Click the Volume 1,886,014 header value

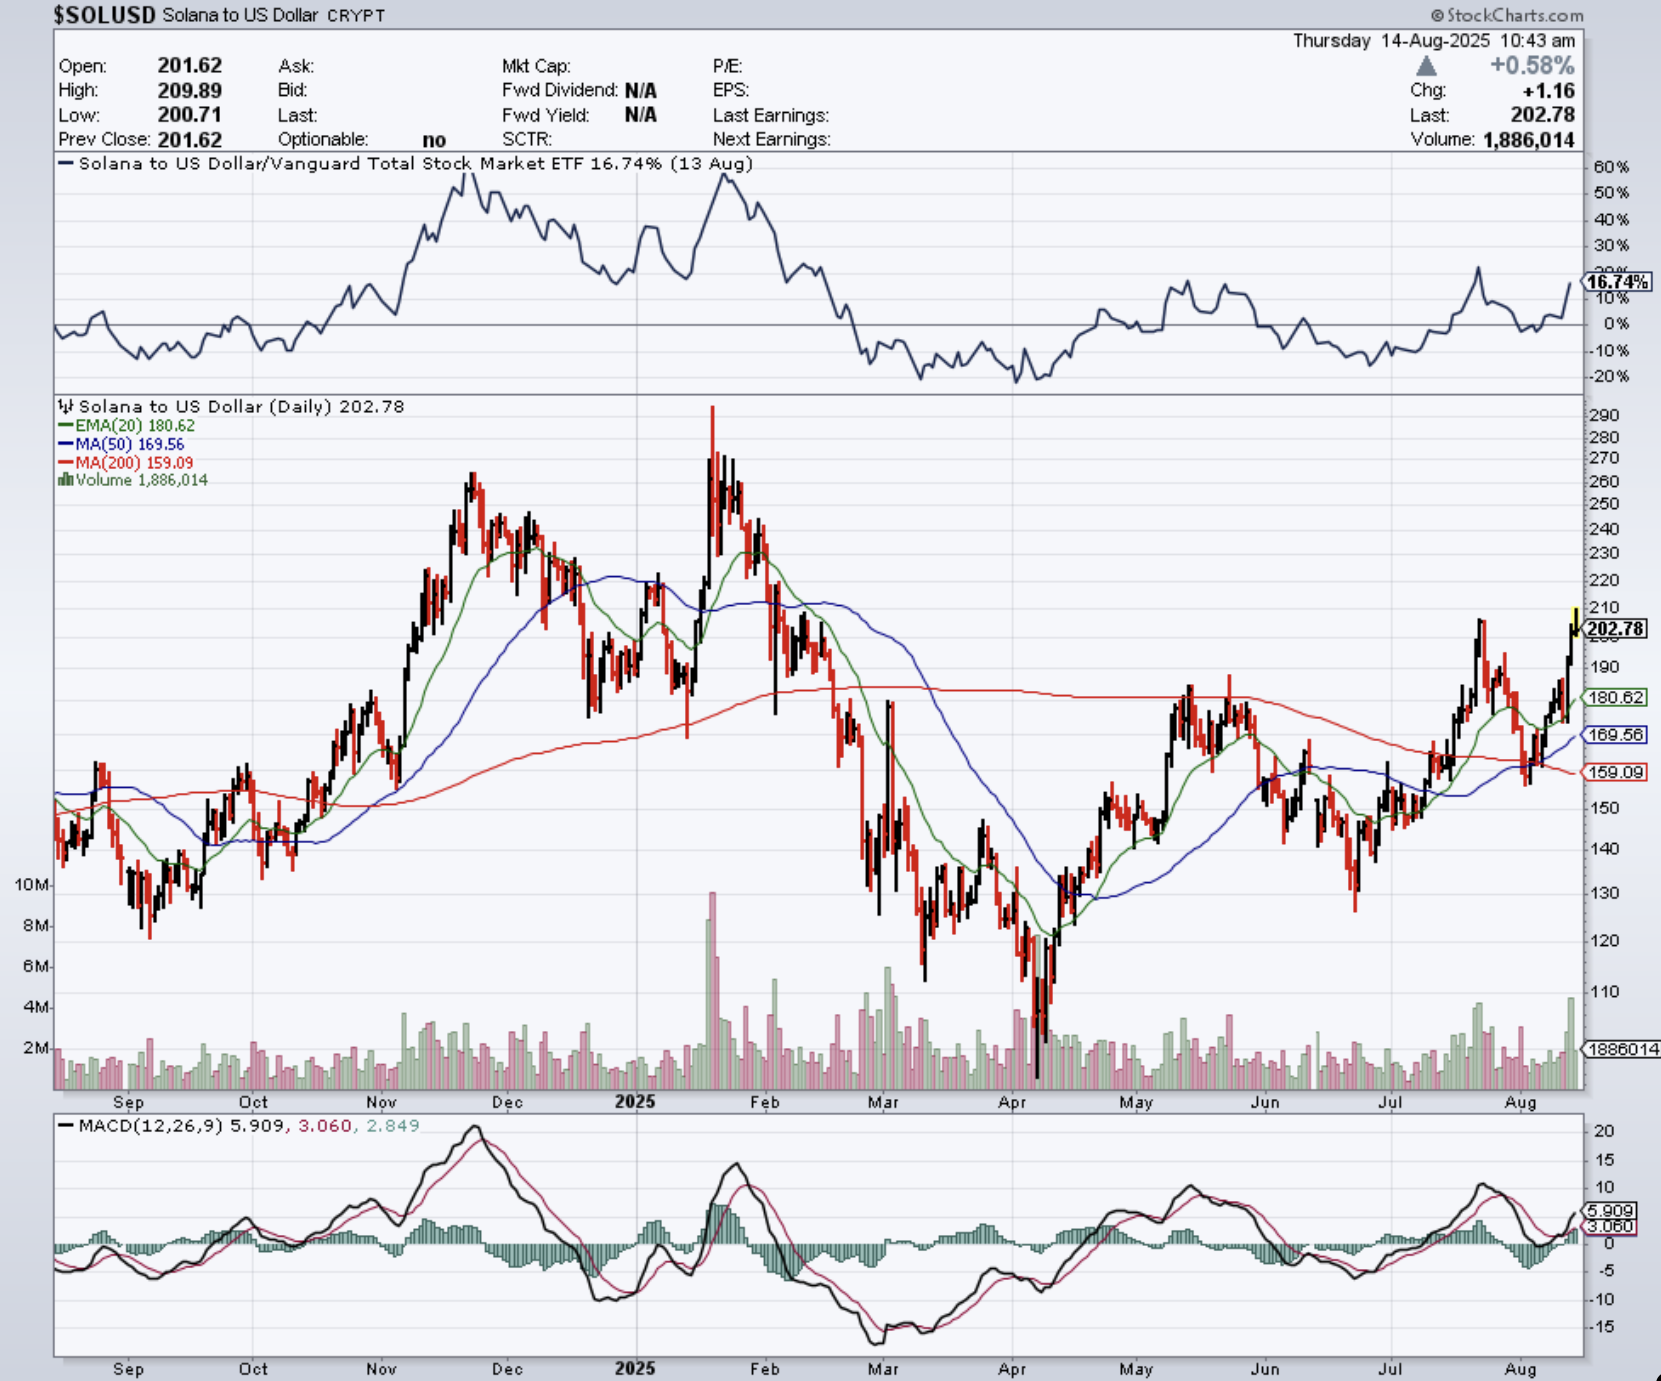[1529, 140]
